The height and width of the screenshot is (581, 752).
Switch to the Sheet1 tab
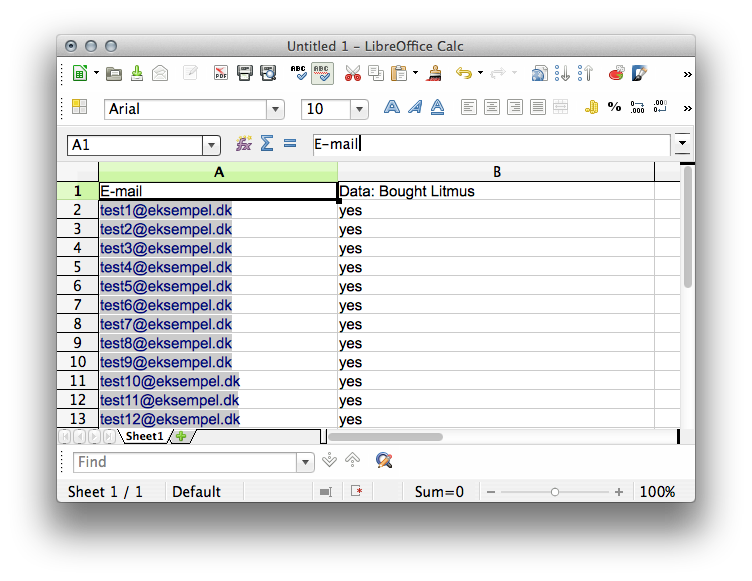(x=144, y=436)
